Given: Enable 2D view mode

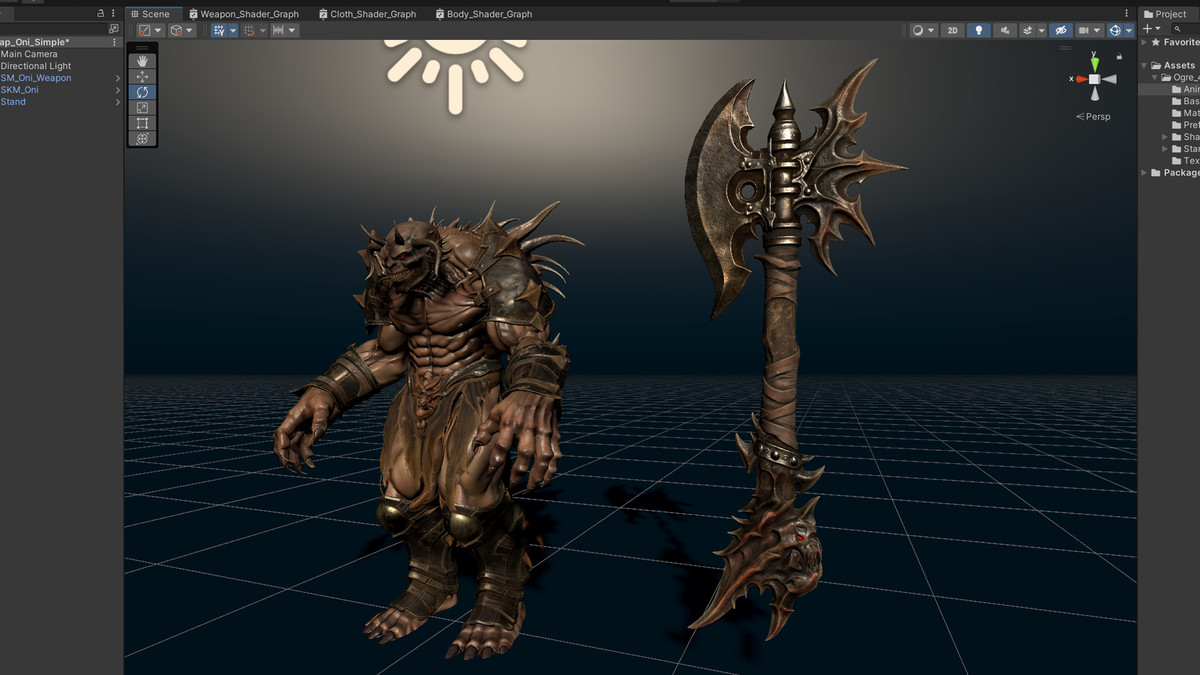Looking at the screenshot, I should (951, 30).
